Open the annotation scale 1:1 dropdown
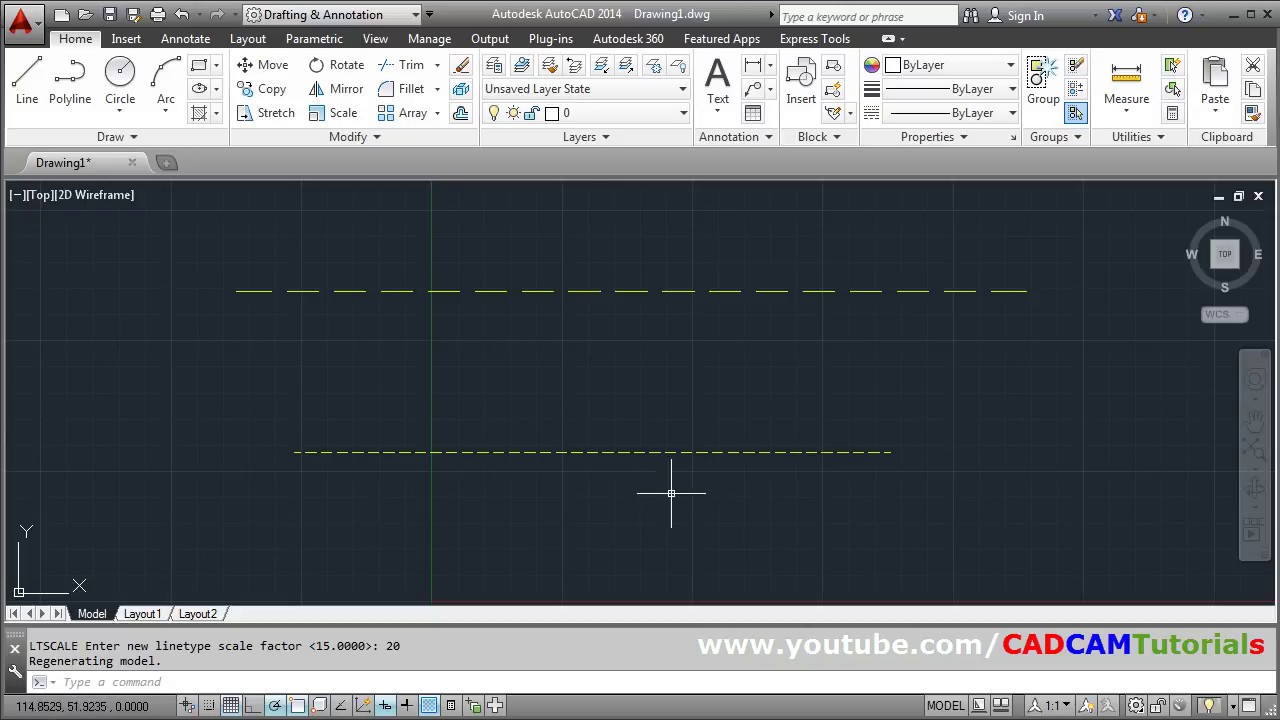The image size is (1280, 720). pos(1051,706)
